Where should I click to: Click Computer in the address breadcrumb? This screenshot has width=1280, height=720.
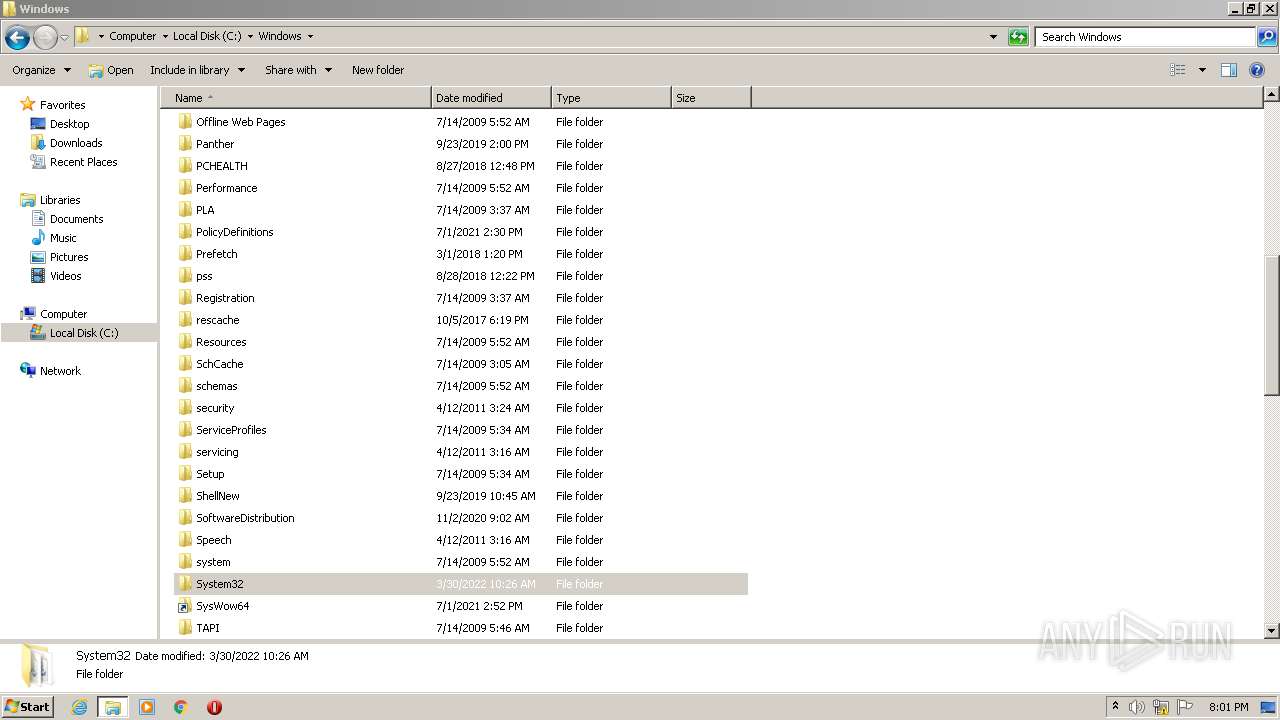pyautogui.click(x=132, y=36)
